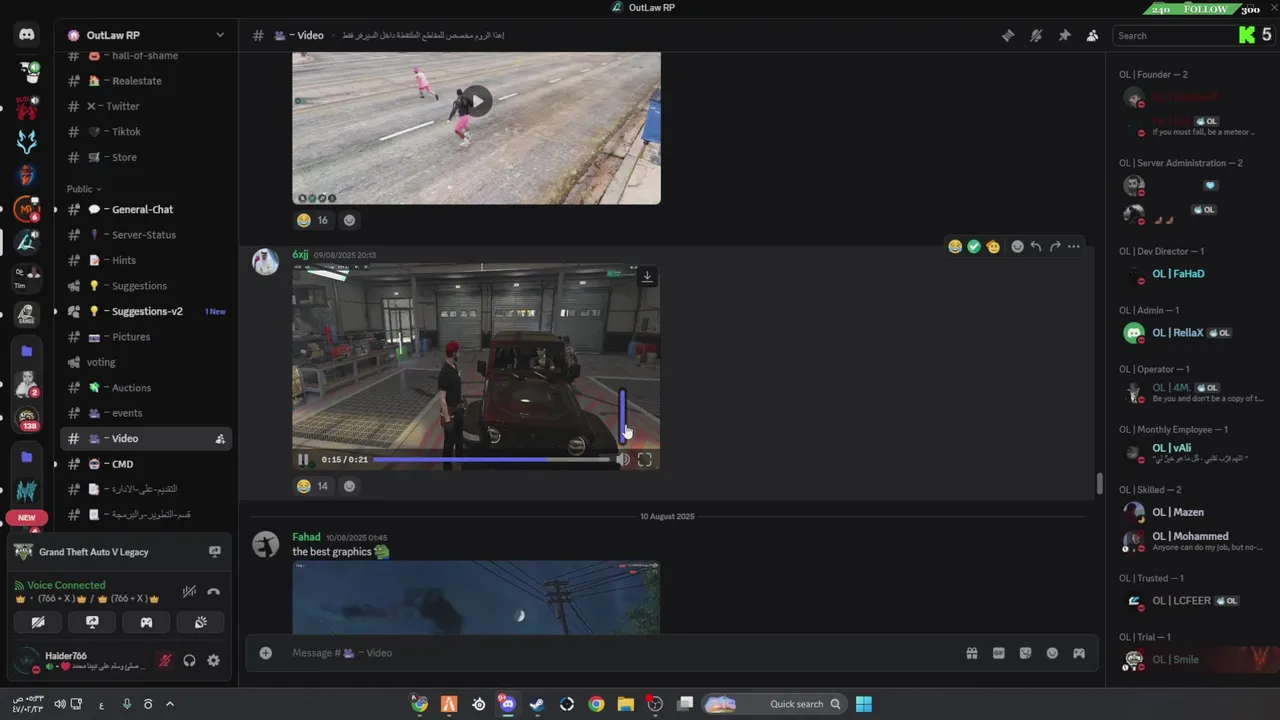This screenshot has width=1280, height=720.
Task: Open File Explorer from taskbar
Action: (625, 704)
